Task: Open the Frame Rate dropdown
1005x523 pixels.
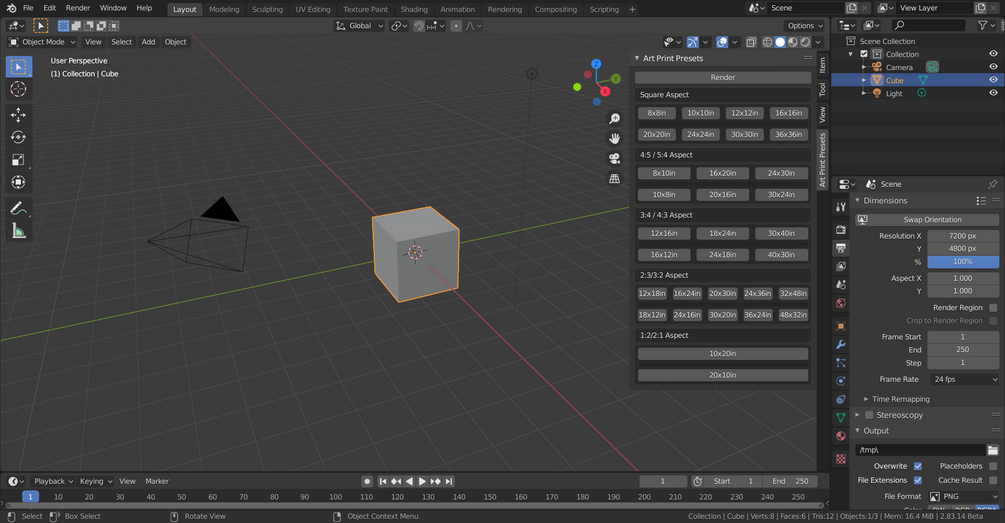Action: [963, 379]
